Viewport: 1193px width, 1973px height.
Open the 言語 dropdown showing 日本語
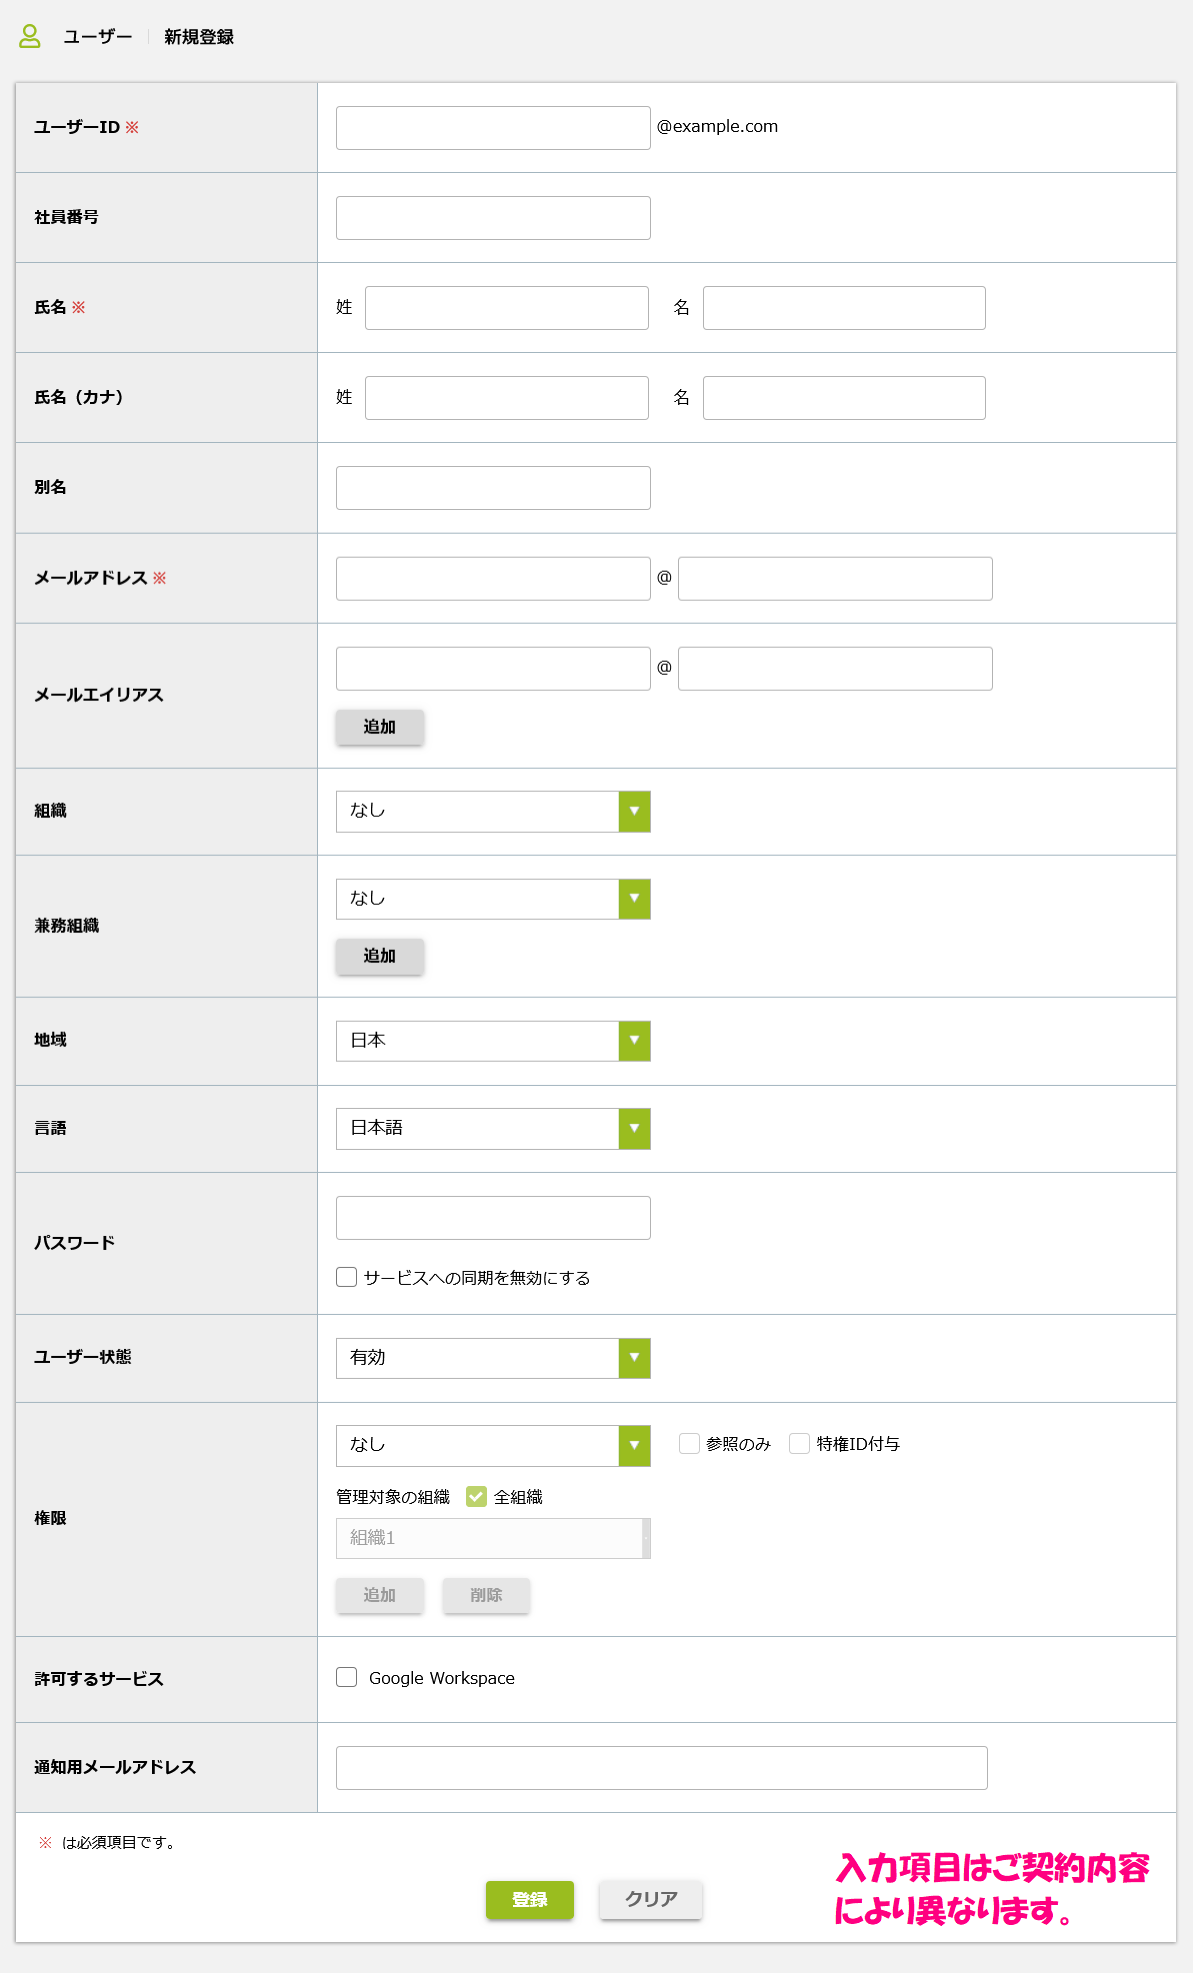click(x=493, y=1129)
